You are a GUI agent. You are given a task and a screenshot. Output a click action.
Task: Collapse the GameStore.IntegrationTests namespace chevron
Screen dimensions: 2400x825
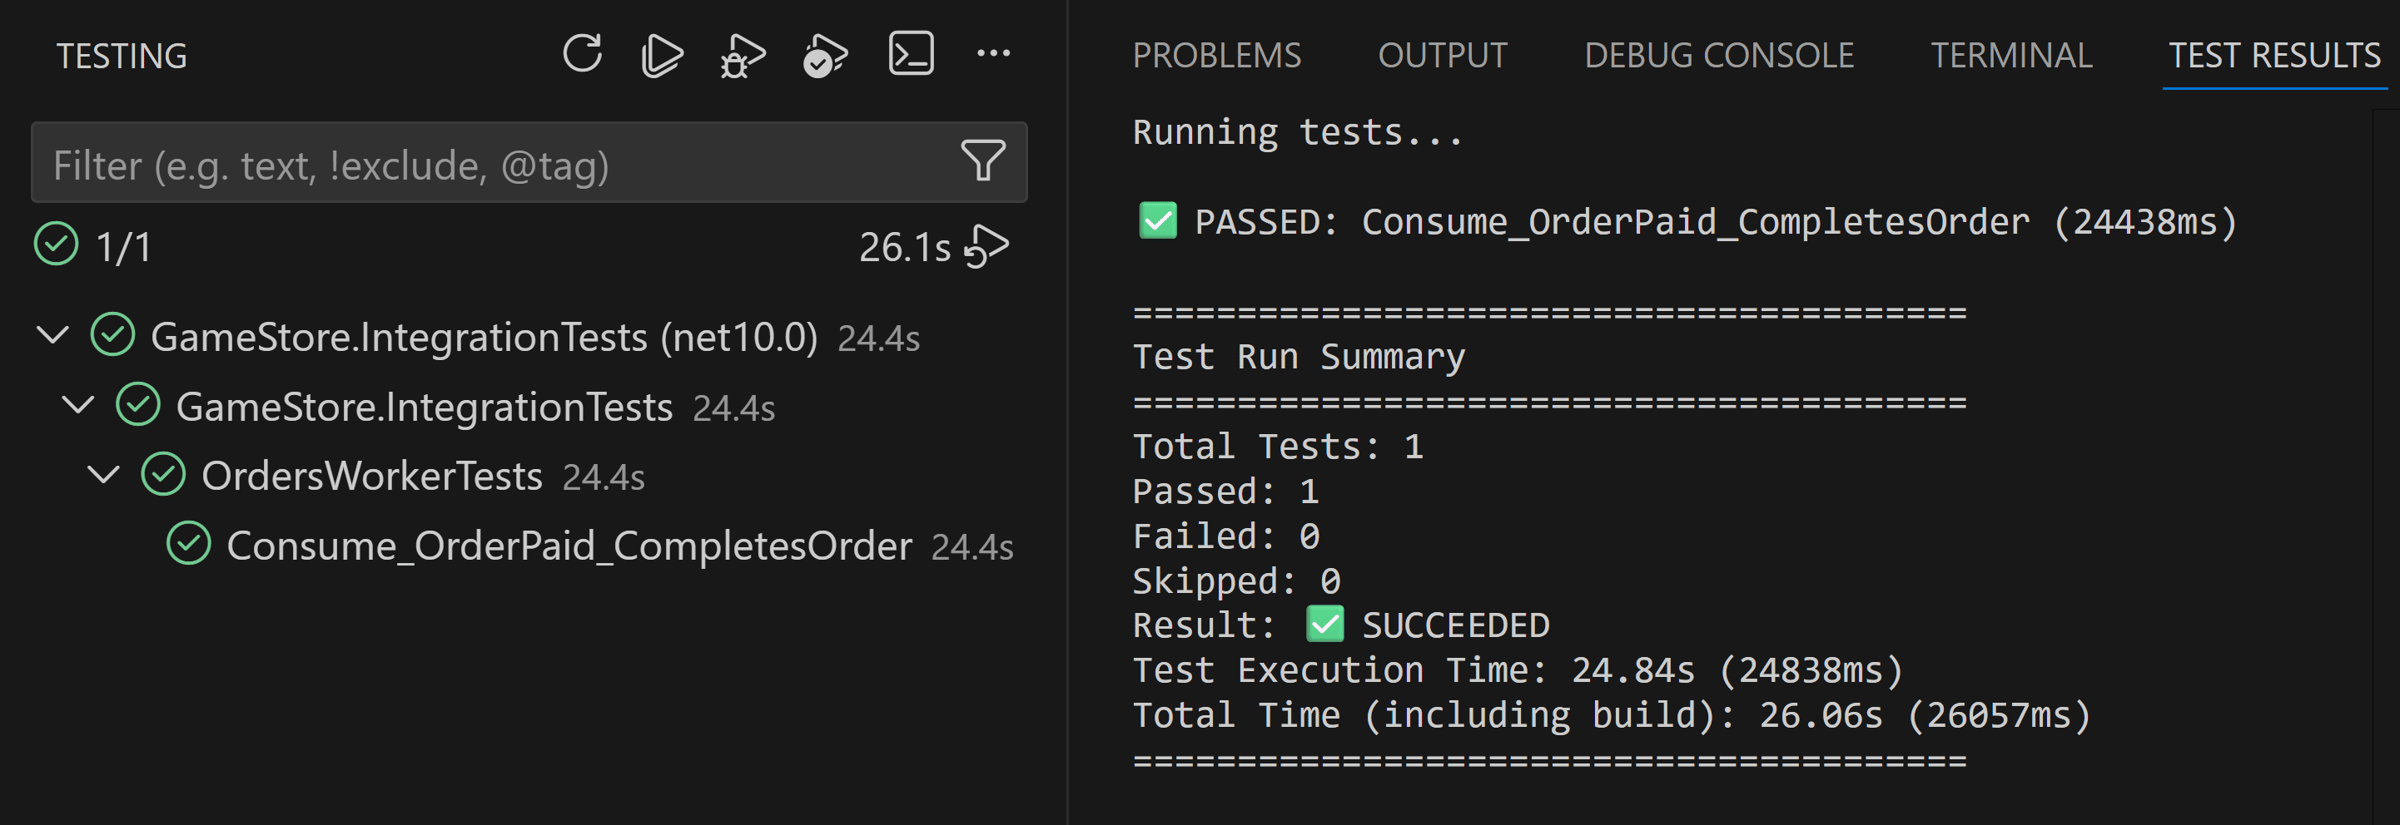coord(78,405)
